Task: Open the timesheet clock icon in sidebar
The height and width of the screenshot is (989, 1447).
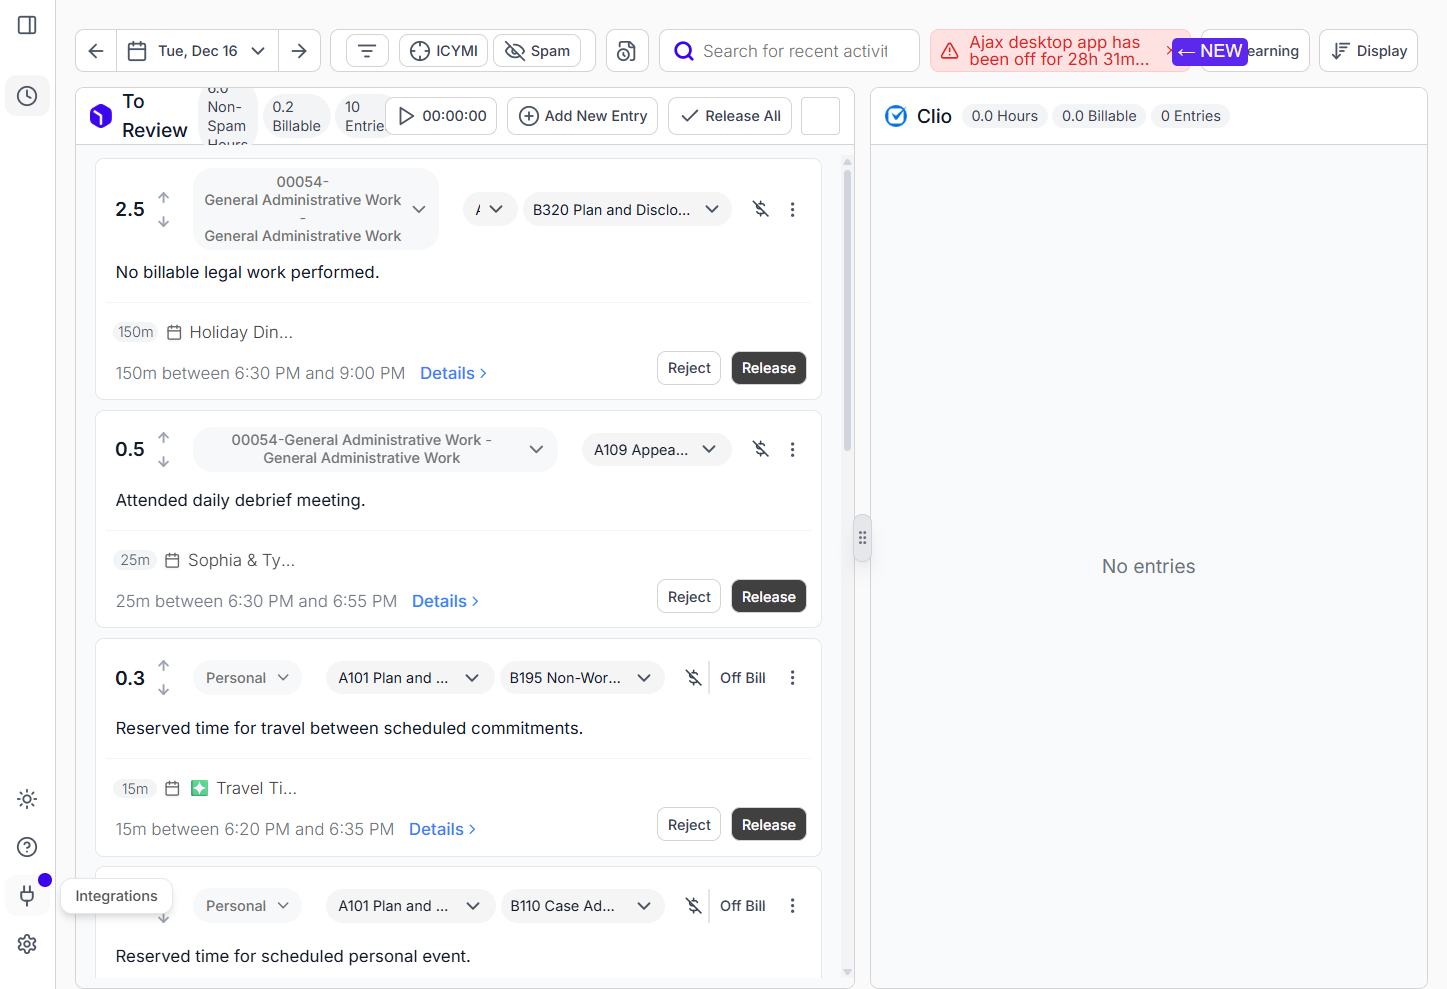Action: click(27, 96)
